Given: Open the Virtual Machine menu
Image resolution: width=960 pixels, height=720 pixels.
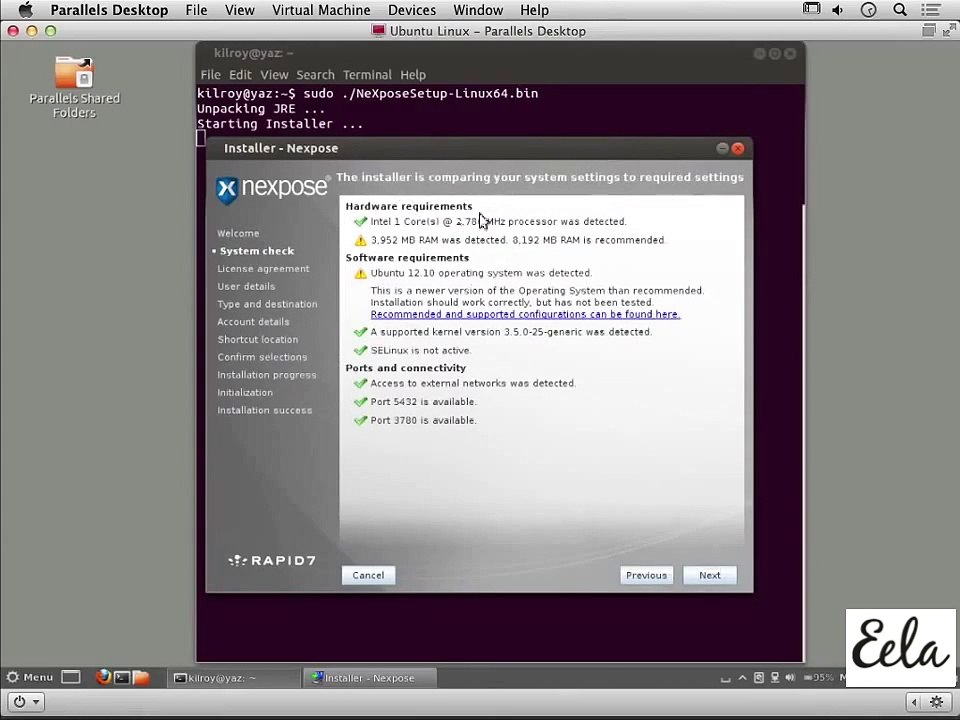Looking at the screenshot, I should pyautogui.click(x=321, y=10).
